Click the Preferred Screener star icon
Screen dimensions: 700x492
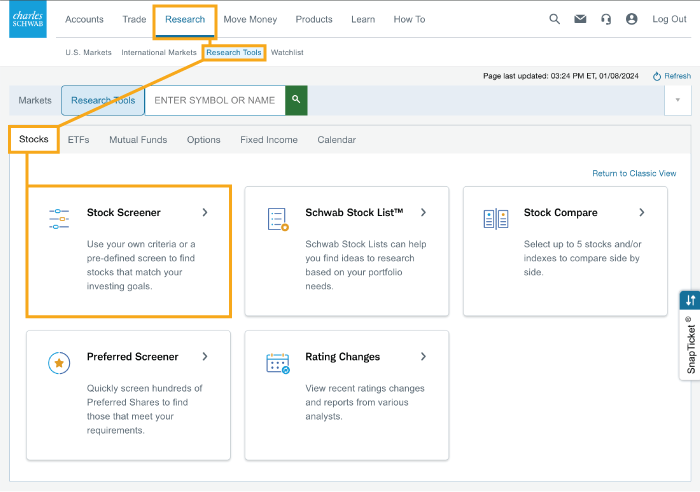(59, 363)
